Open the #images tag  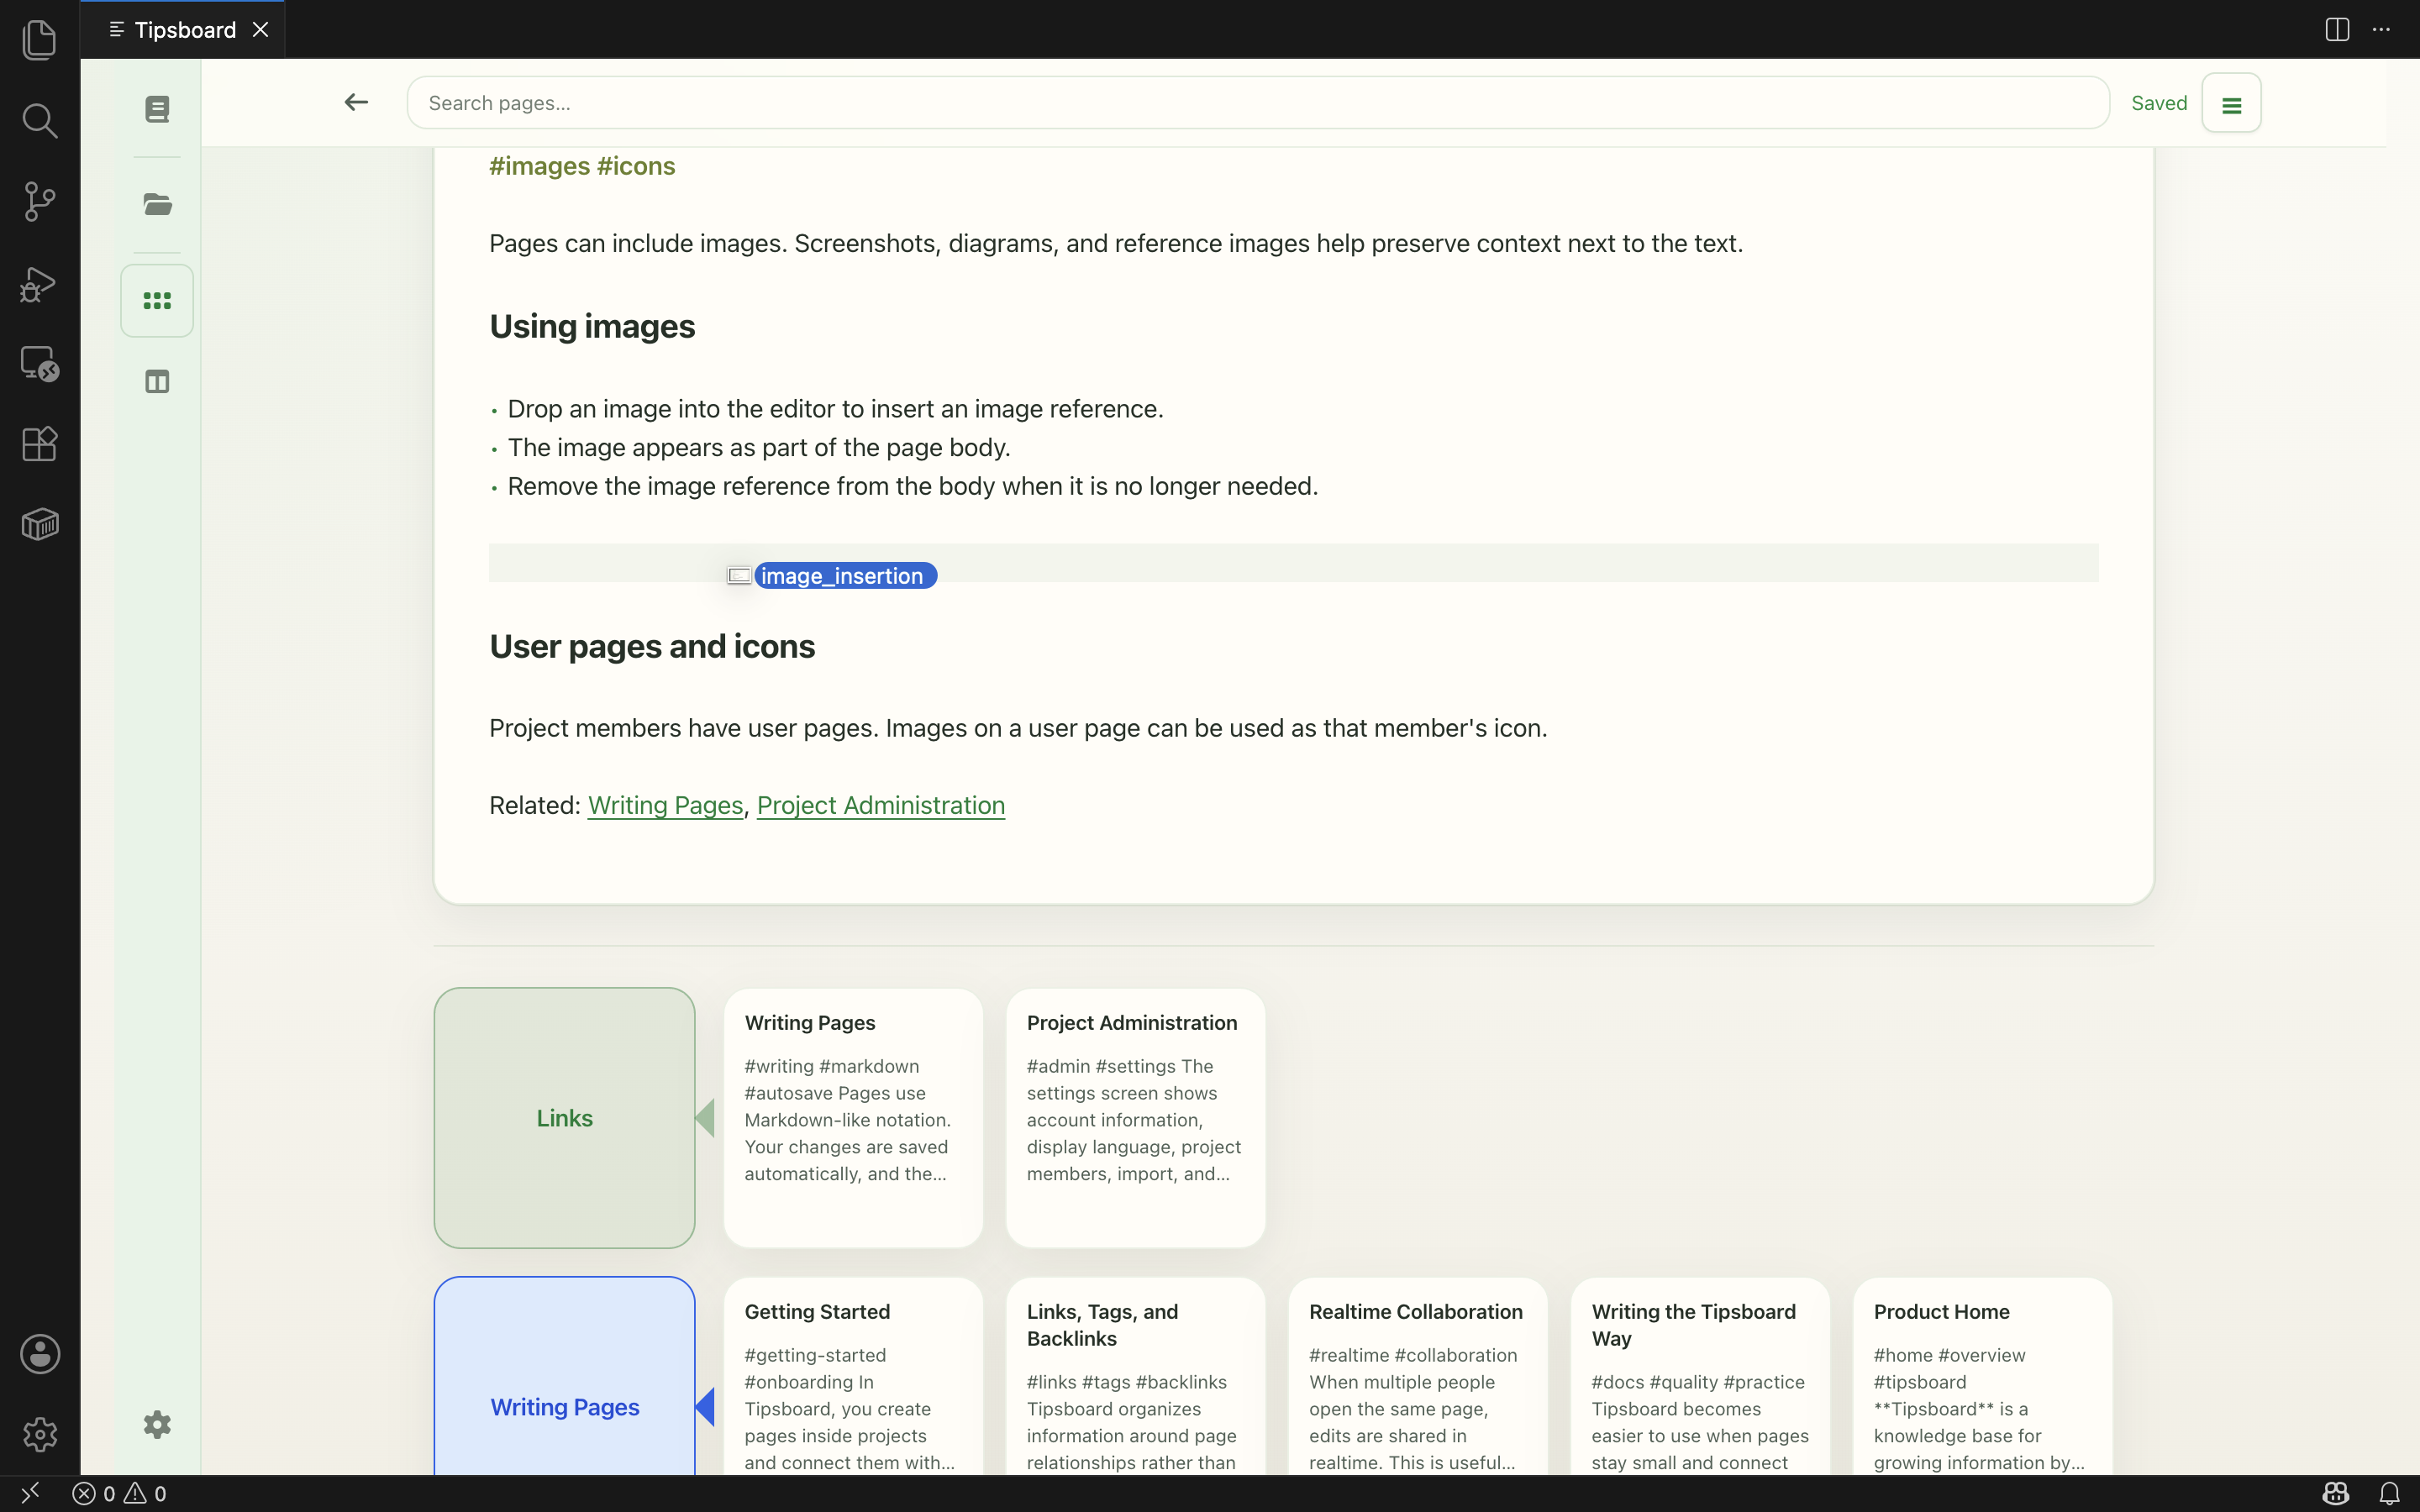[x=540, y=166]
